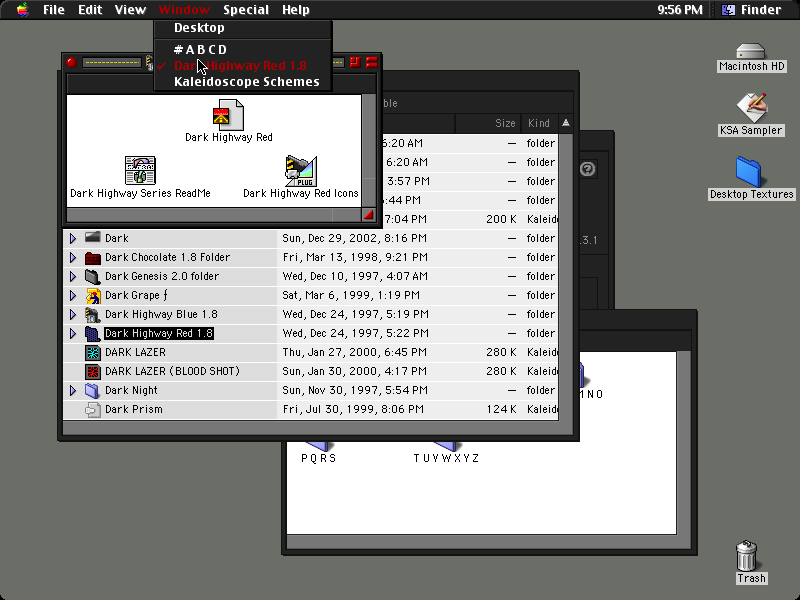This screenshot has width=800, height=600.
Task: Expand the Dark Grape ƒ row
Action: [x=72, y=295]
